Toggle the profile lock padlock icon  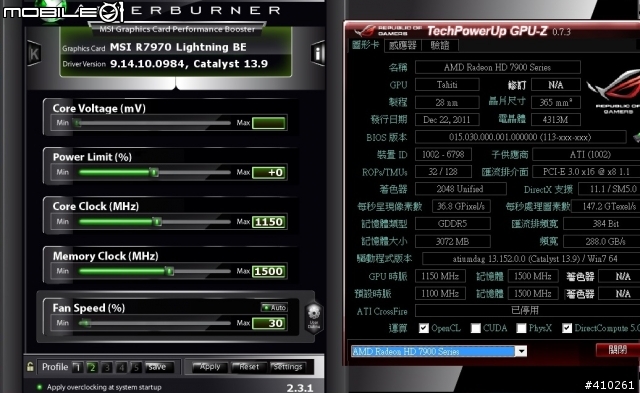pyautogui.click(x=30, y=366)
